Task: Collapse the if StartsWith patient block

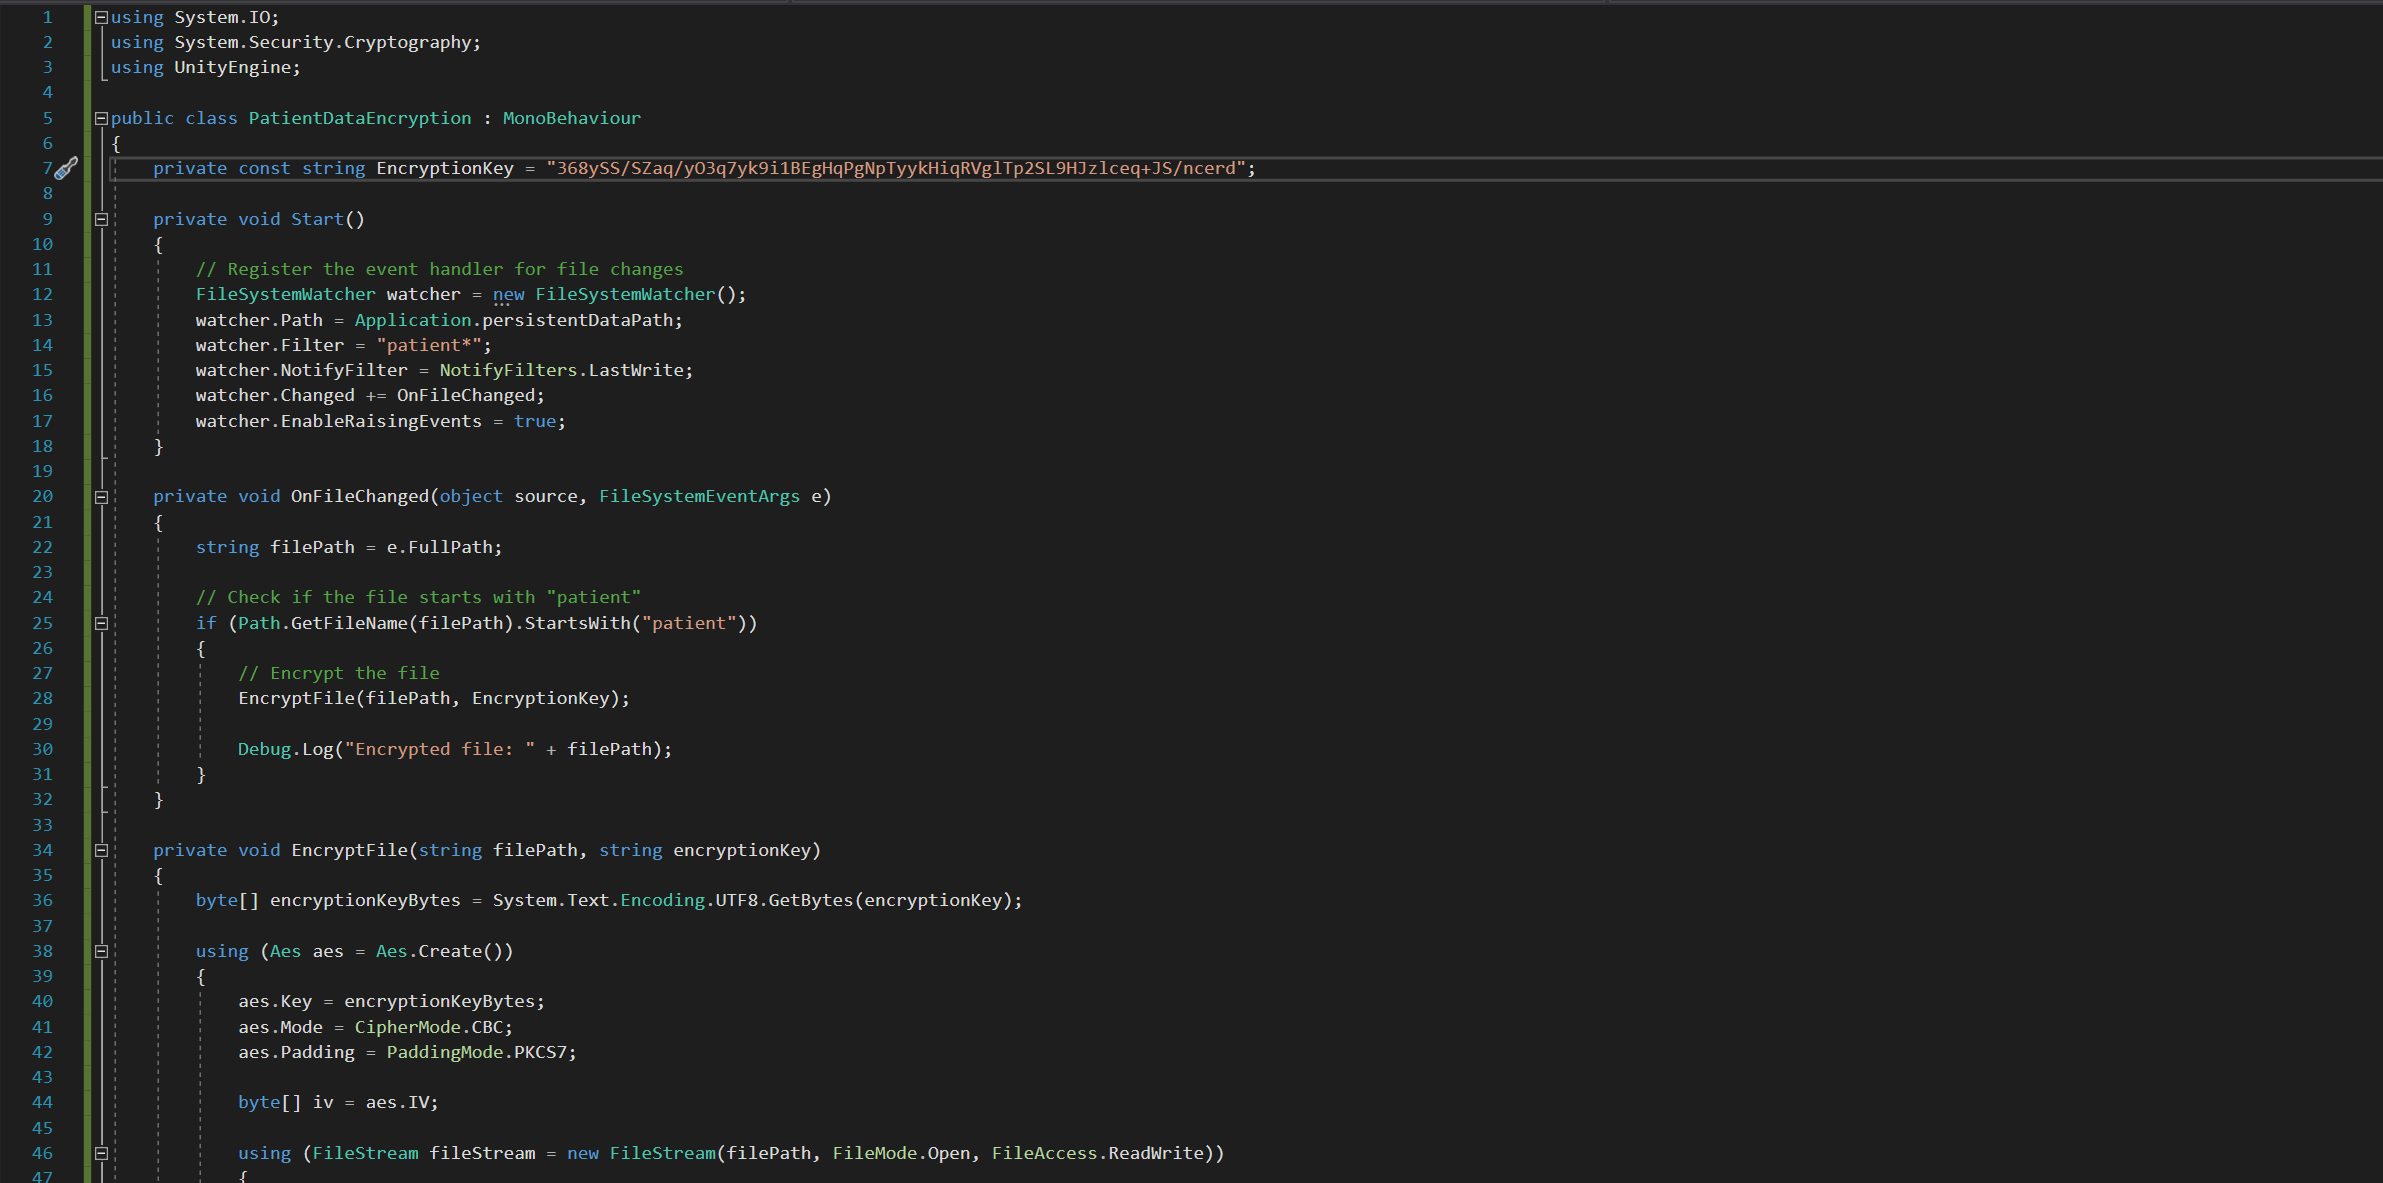Action: click(x=101, y=623)
